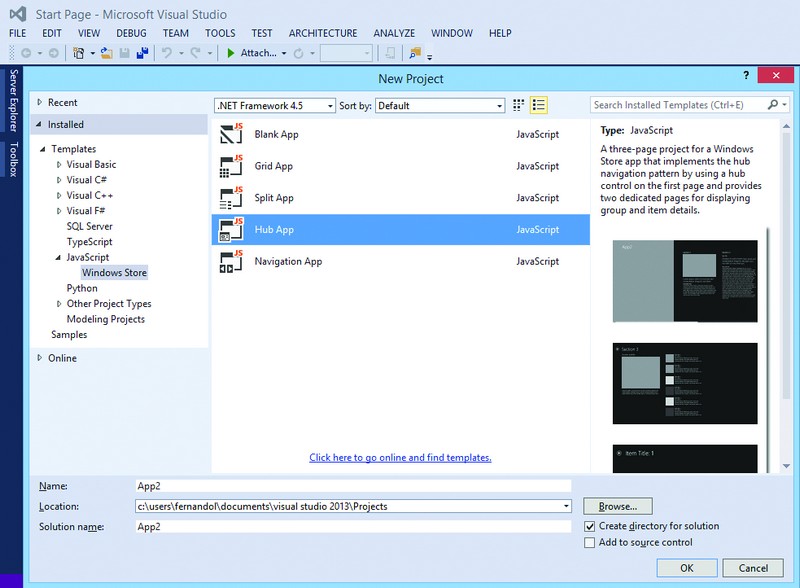
Task: Open the EDIT menu
Action: (x=52, y=33)
